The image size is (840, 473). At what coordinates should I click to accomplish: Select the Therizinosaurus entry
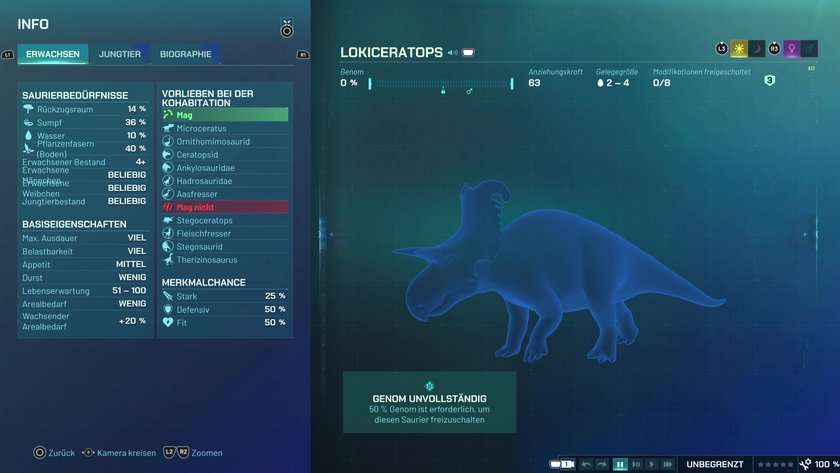coord(225,260)
